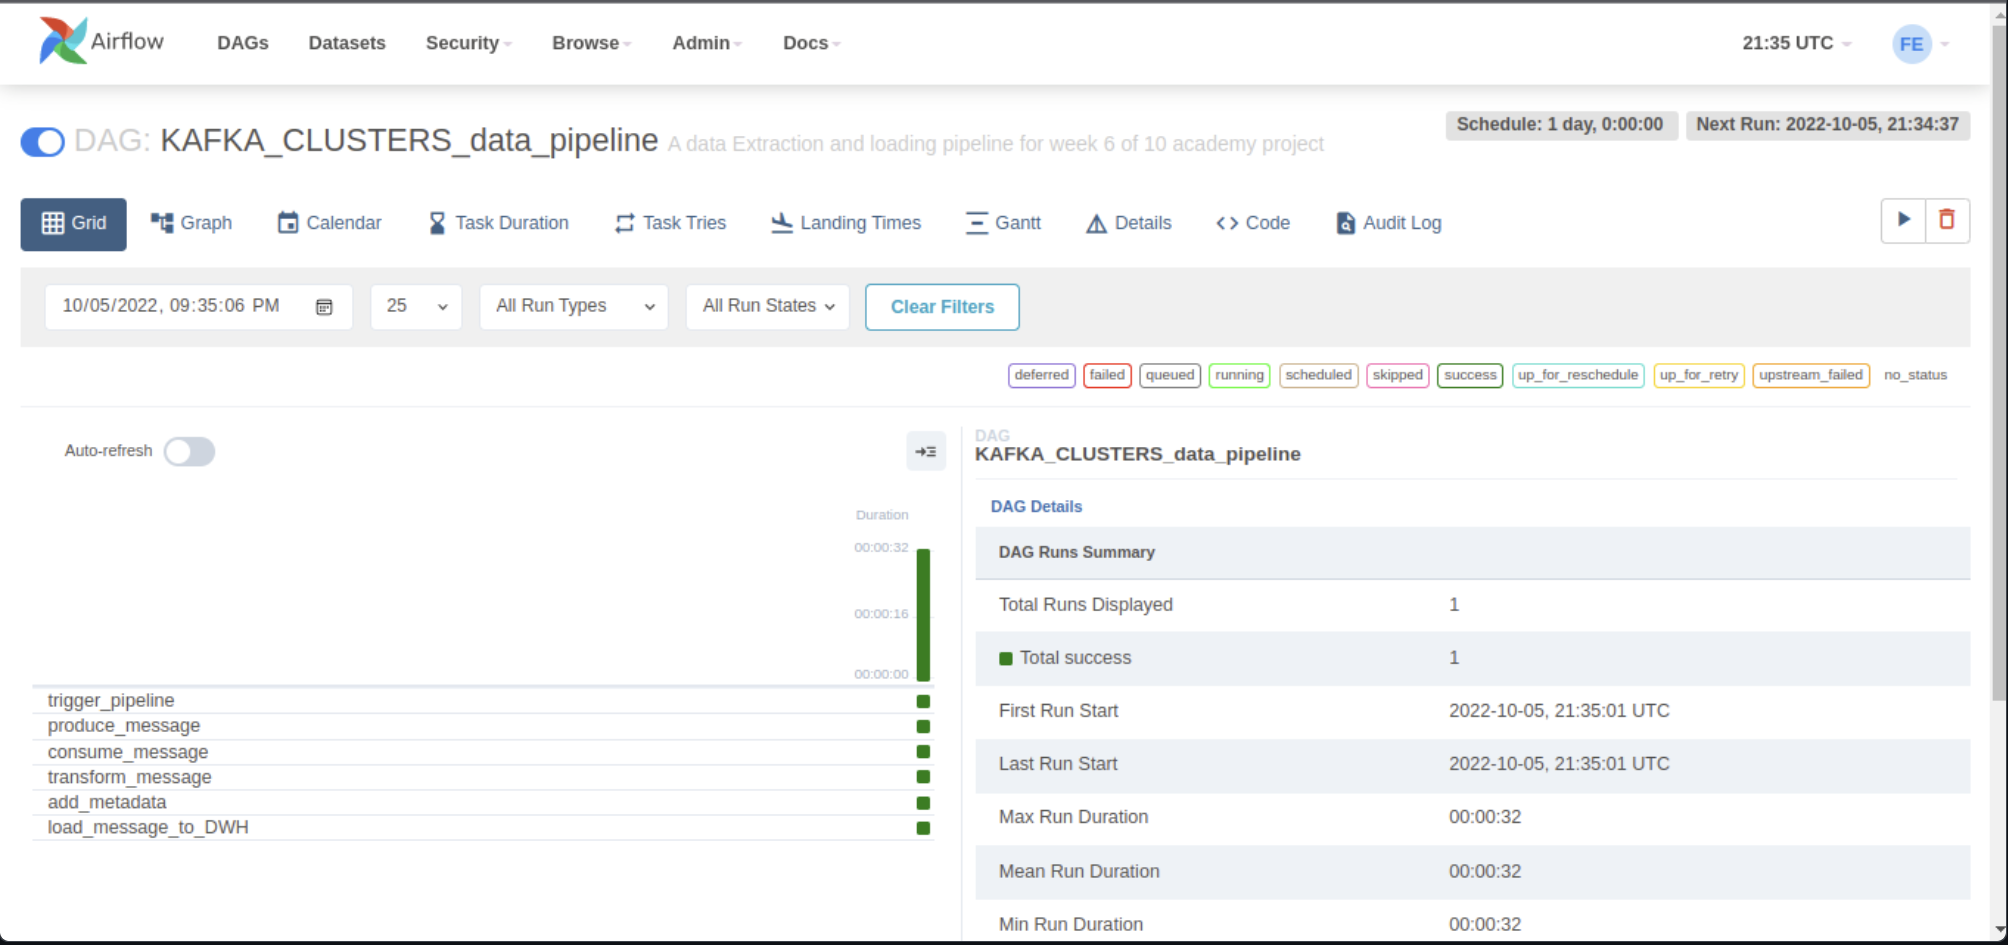Screen dimensions: 2008x945
Task: Open the Gantt tab
Action: 1003,223
